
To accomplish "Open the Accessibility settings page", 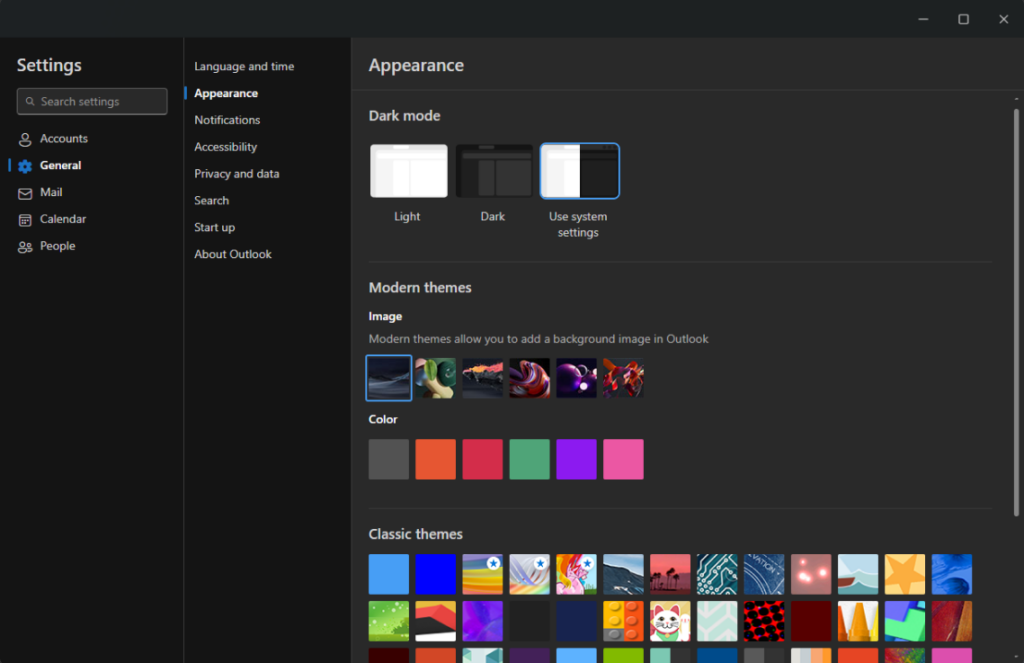I will [x=225, y=146].
